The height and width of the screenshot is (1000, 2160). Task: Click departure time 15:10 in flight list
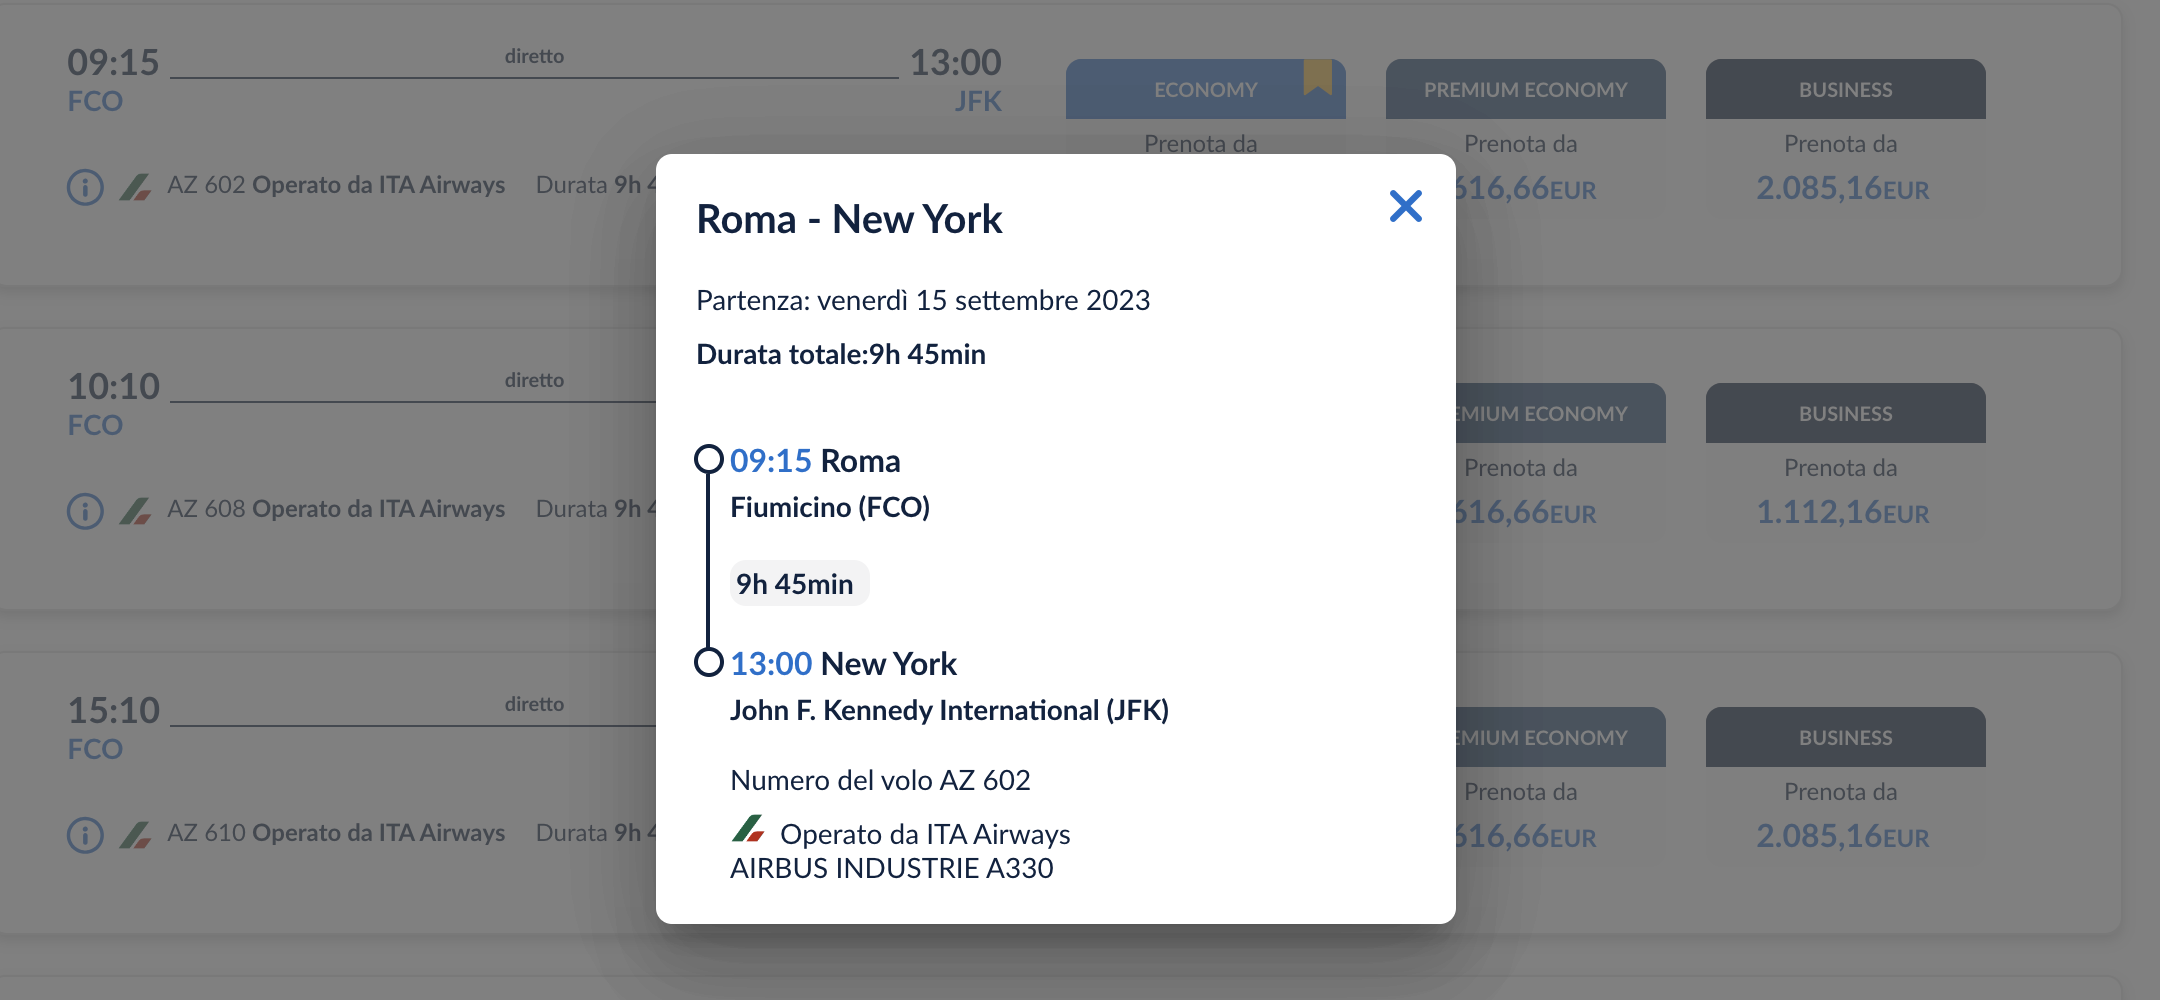[x=113, y=710]
